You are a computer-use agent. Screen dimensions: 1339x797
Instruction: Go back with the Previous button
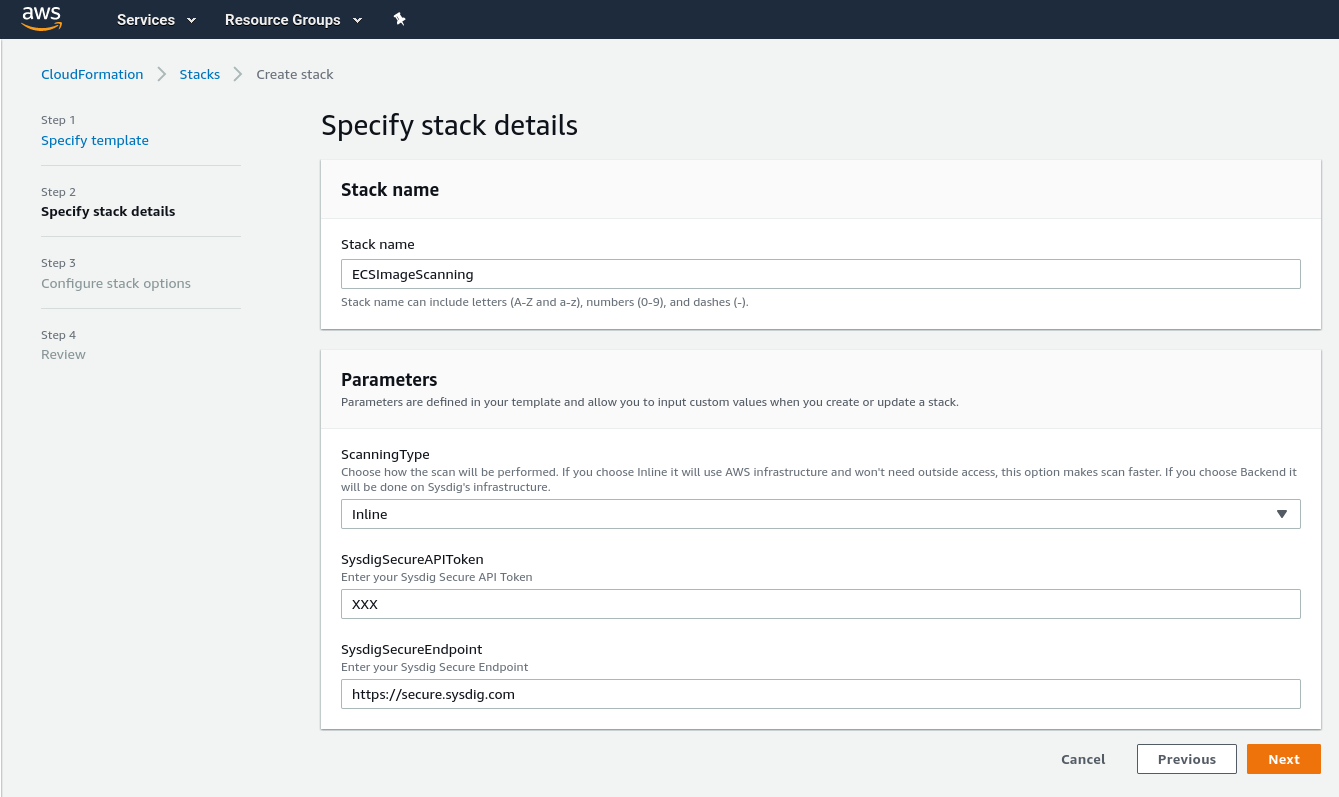pyautogui.click(x=1186, y=759)
